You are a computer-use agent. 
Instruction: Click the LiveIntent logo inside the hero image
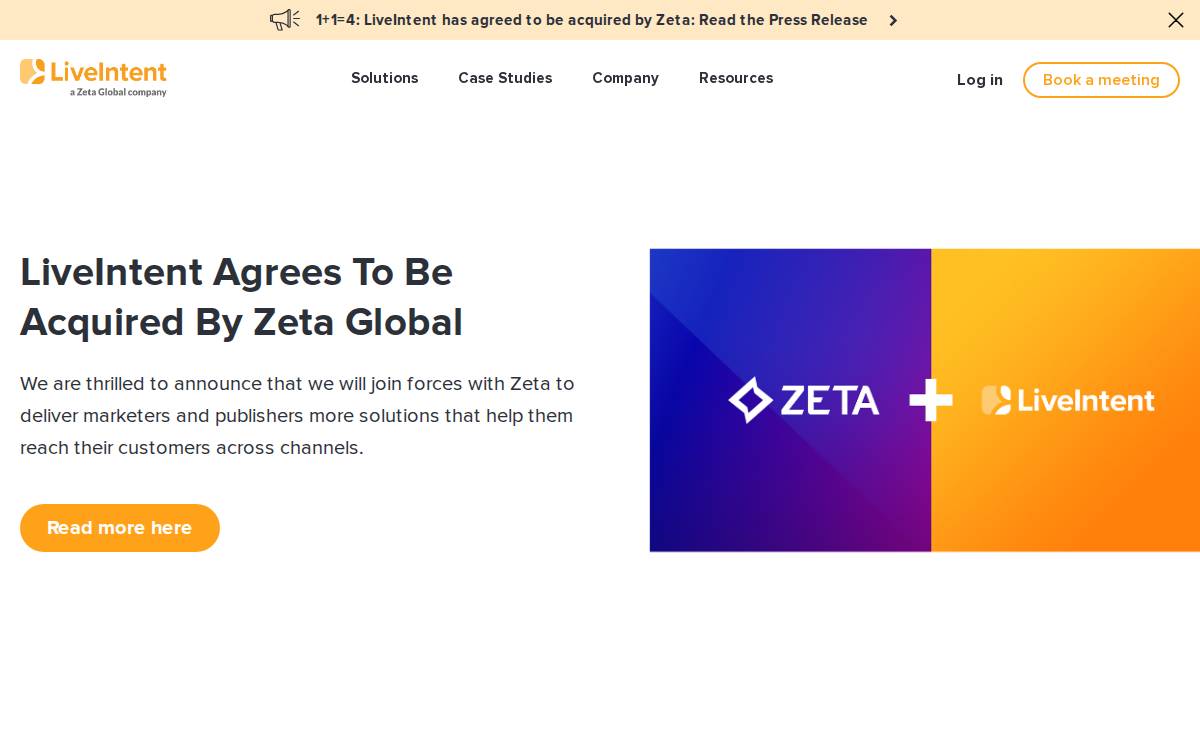click(1068, 400)
